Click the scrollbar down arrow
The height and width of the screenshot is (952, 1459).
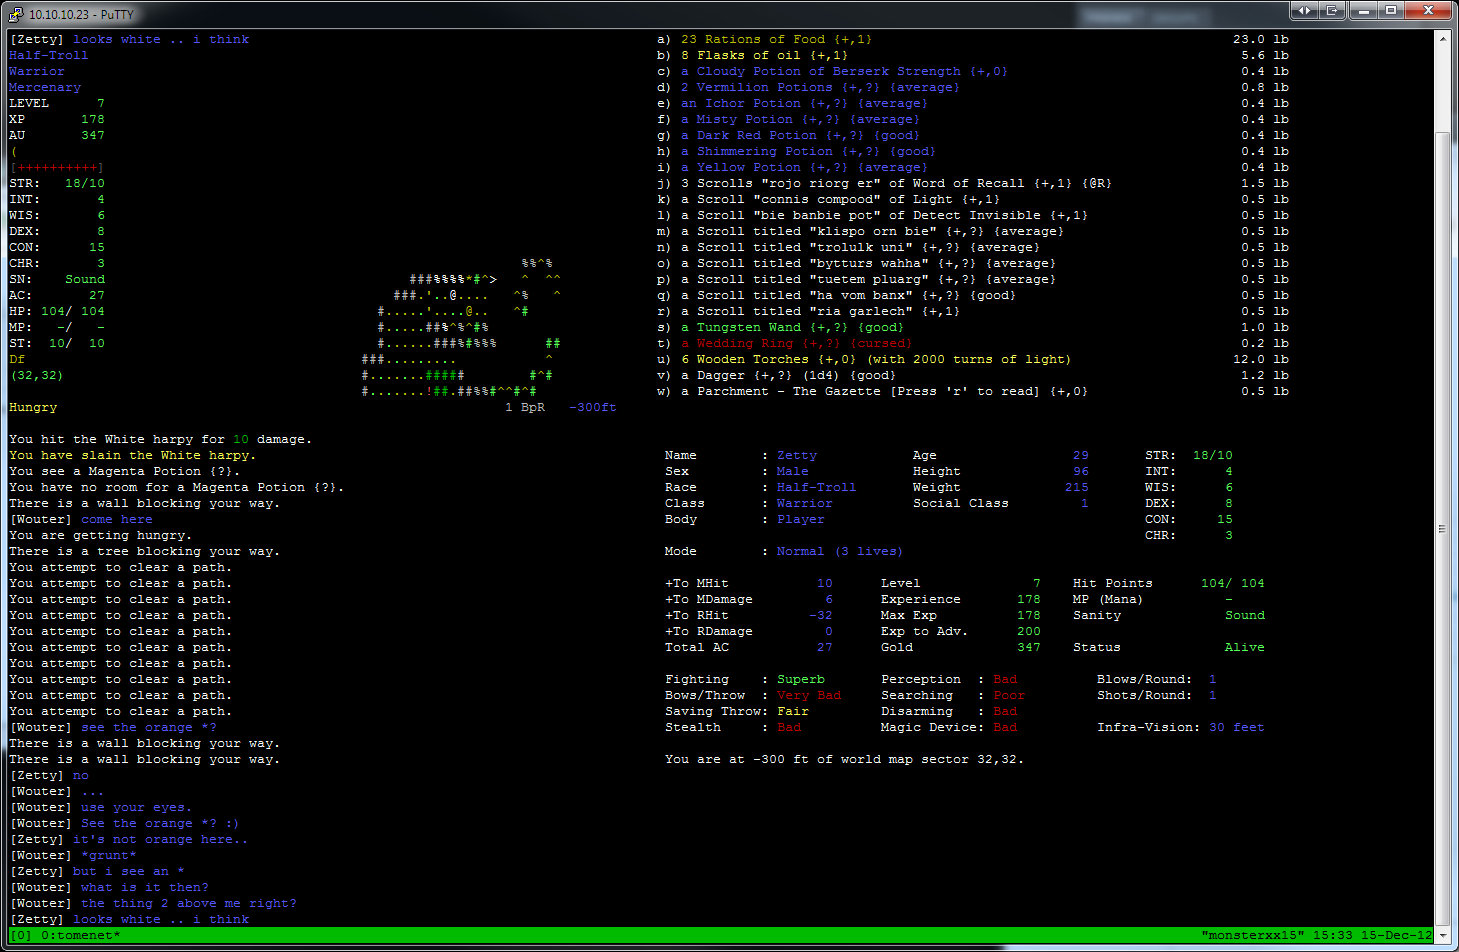click(1442, 935)
